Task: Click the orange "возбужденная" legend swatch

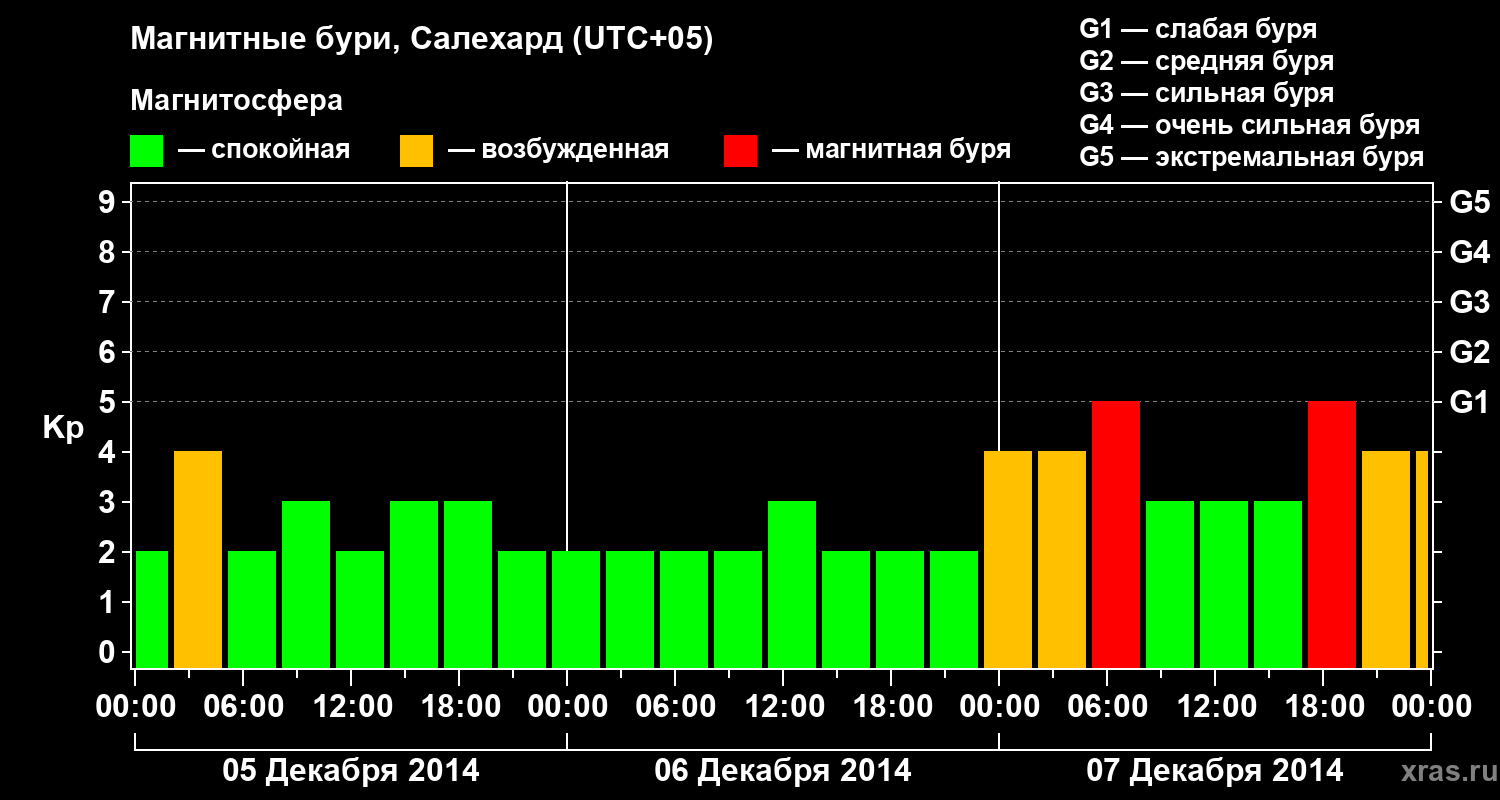Action: (x=416, y=151)
